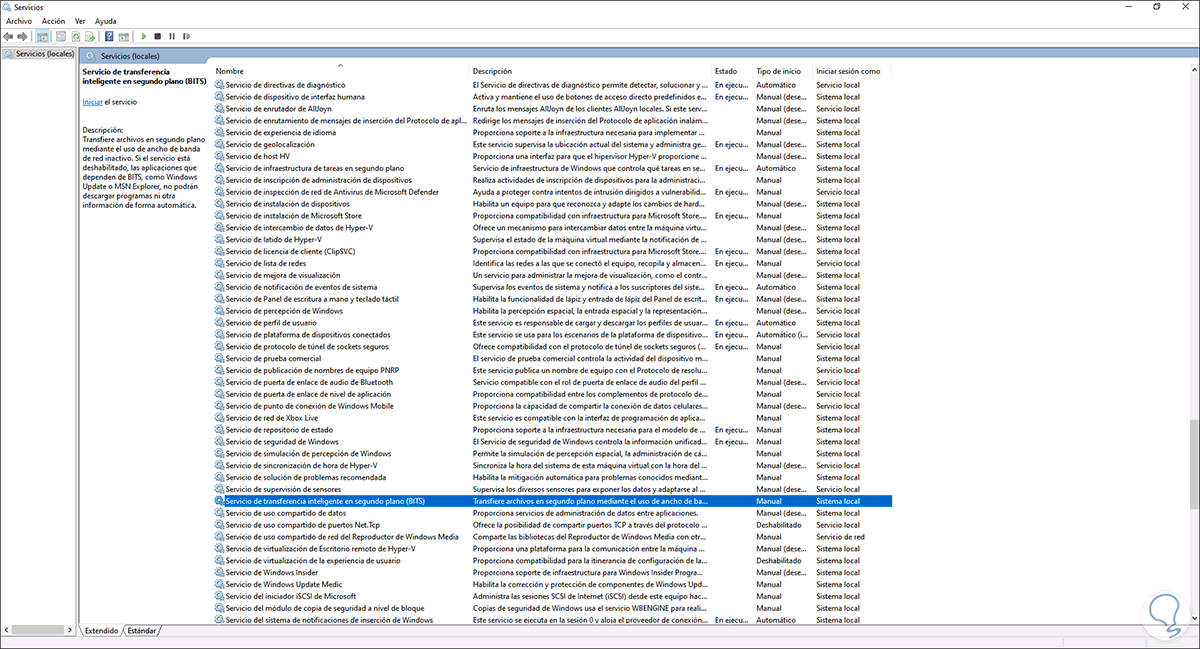Viewport: 1200px width, 649px height.
Task: Open the Properties toolbar icon
Action: (x=61, y=36)
